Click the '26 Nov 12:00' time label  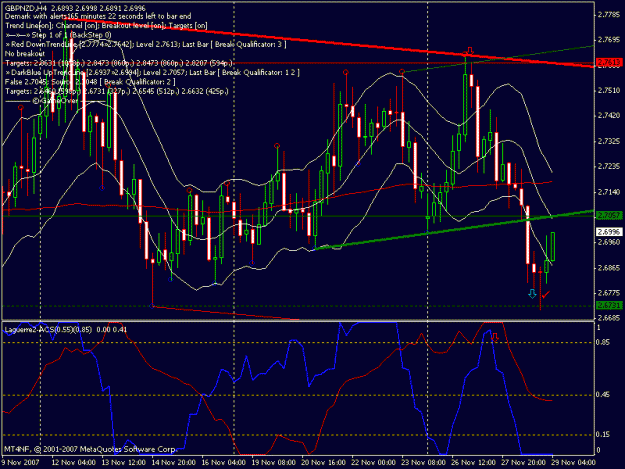[x=474, y=463]
